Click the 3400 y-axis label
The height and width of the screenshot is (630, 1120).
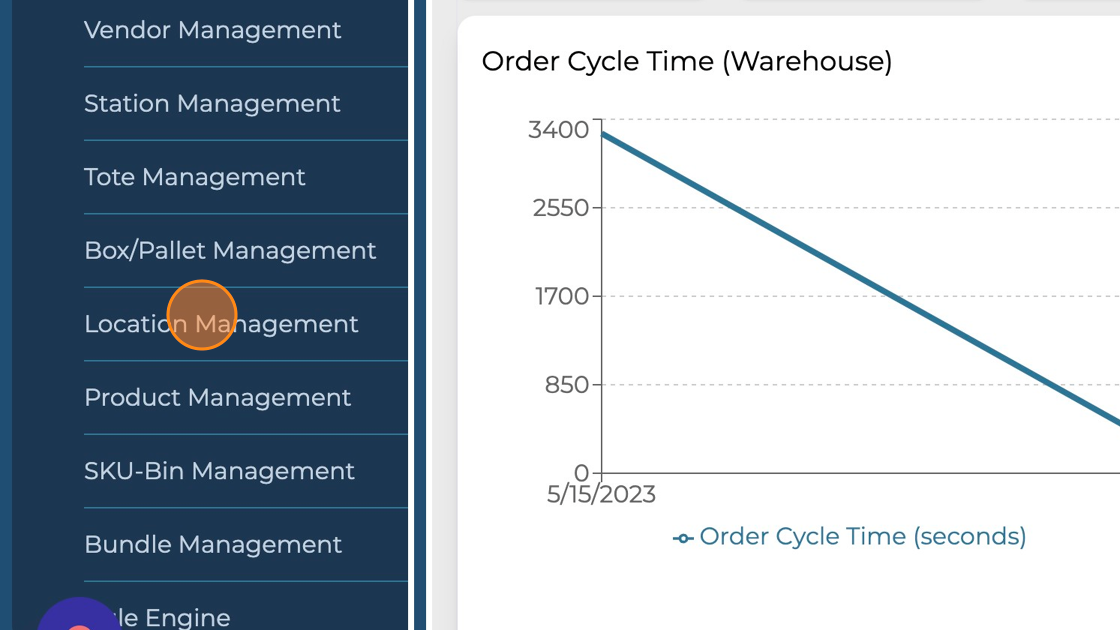pos(558,130)
